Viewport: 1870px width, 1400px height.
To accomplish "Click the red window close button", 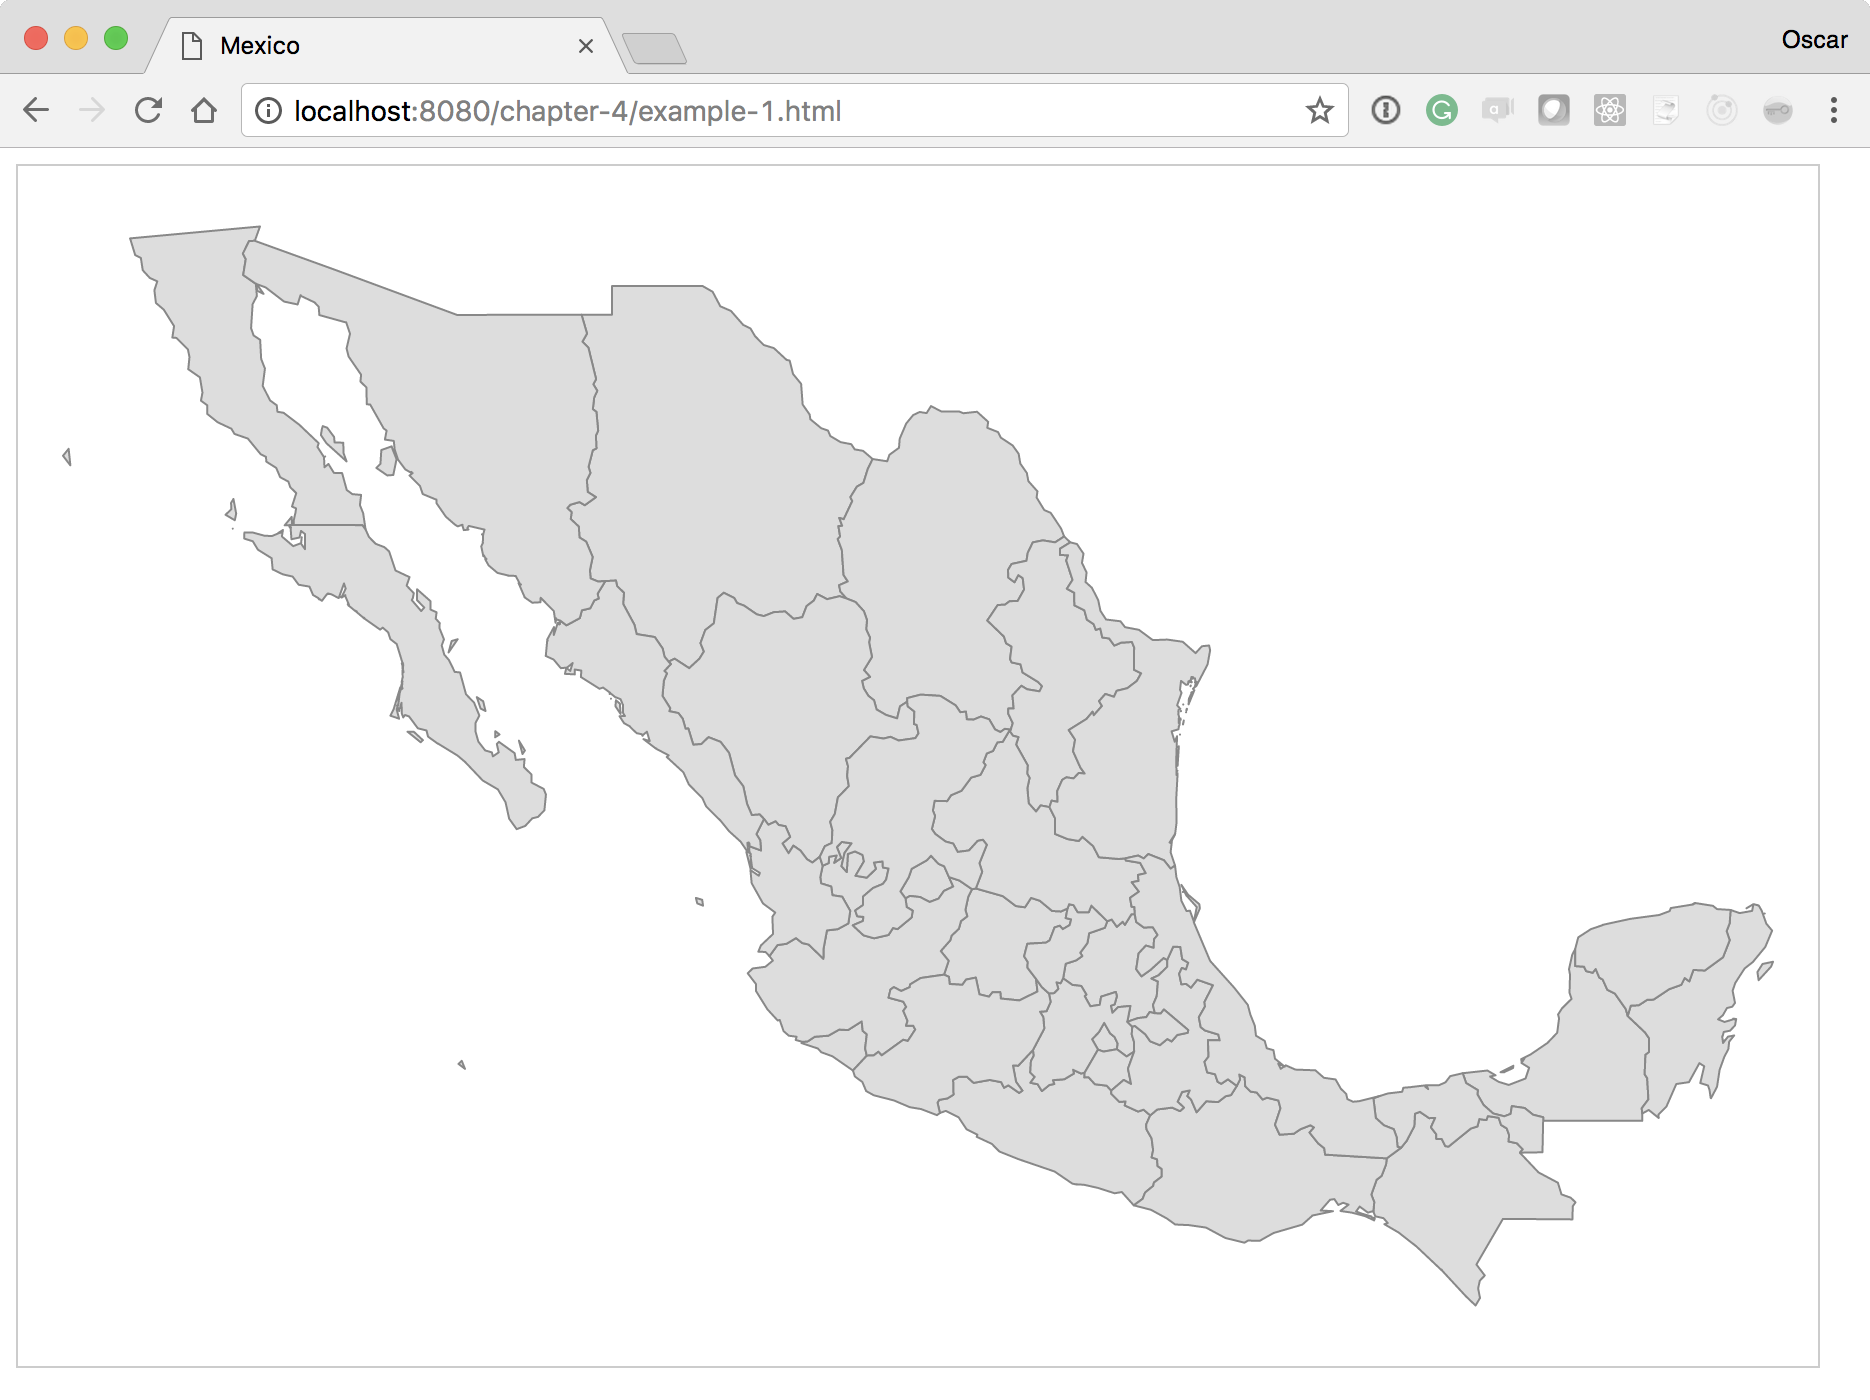I will (x=36, y=38).
